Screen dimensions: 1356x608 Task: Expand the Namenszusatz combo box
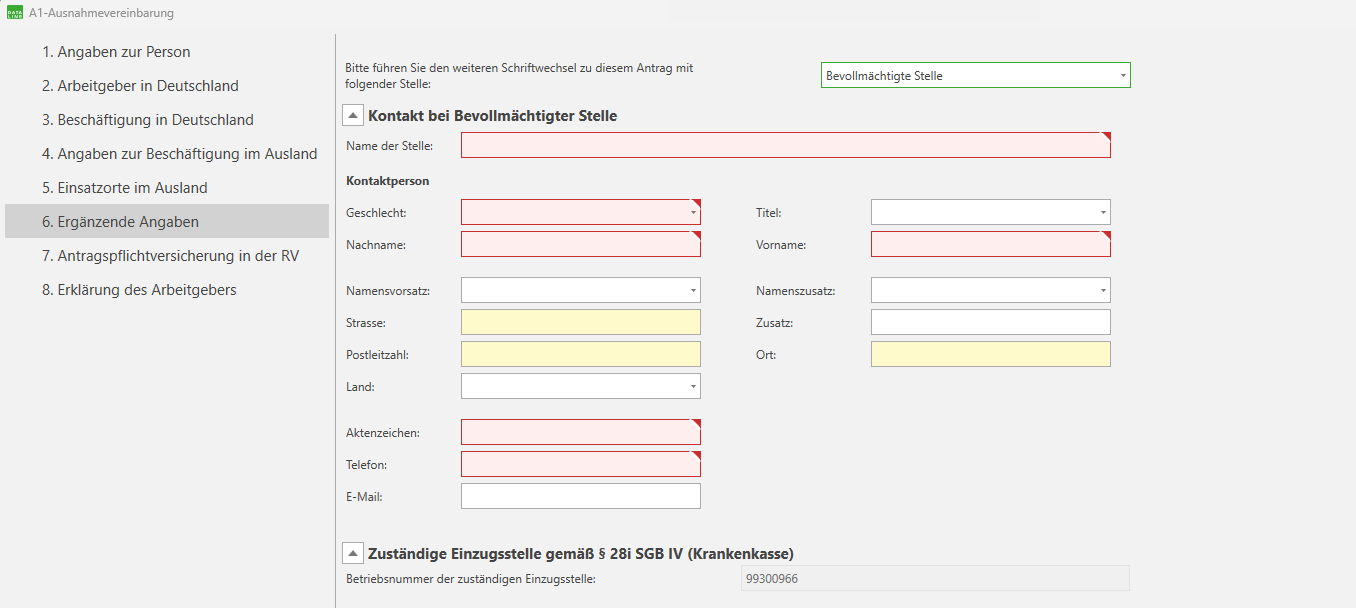click(990, 290)
